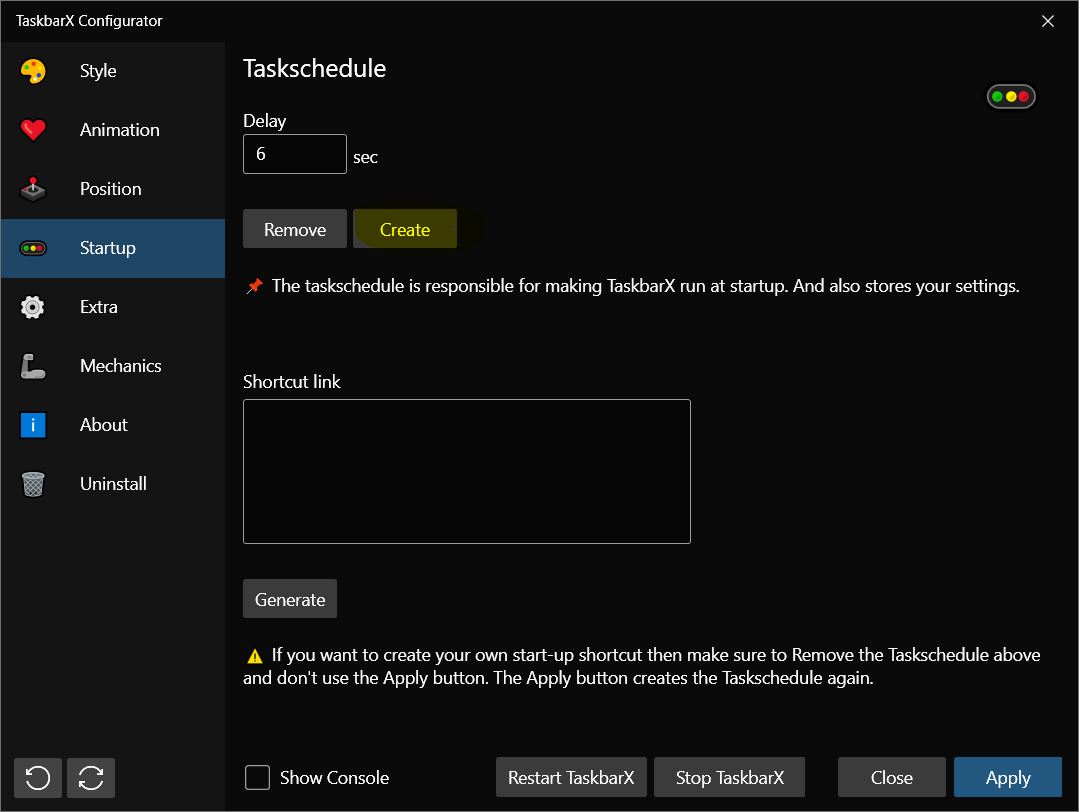Click inside the Shortcut link text box

tap(466, 471)
